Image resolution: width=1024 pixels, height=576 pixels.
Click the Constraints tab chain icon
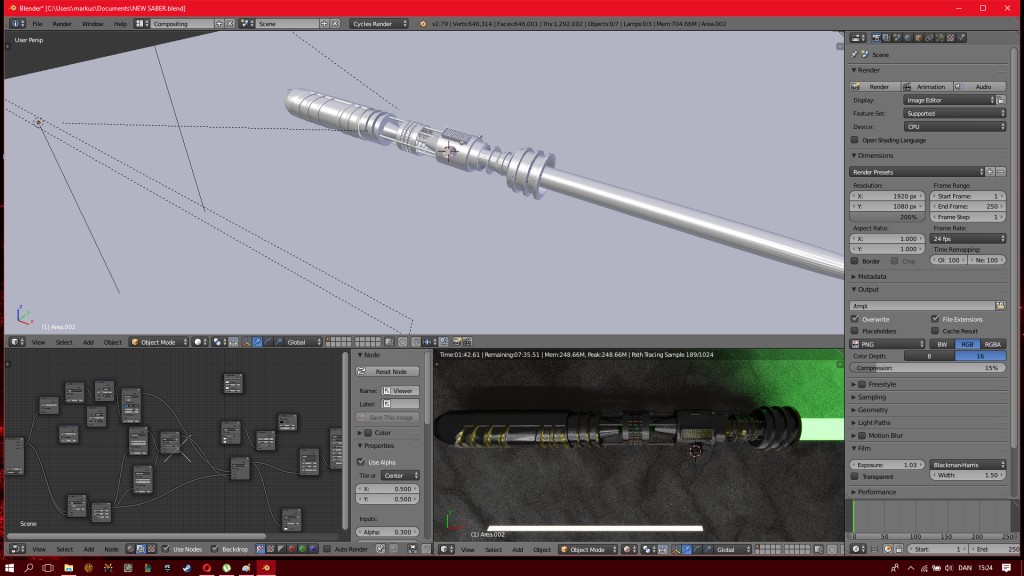(929, 37)
